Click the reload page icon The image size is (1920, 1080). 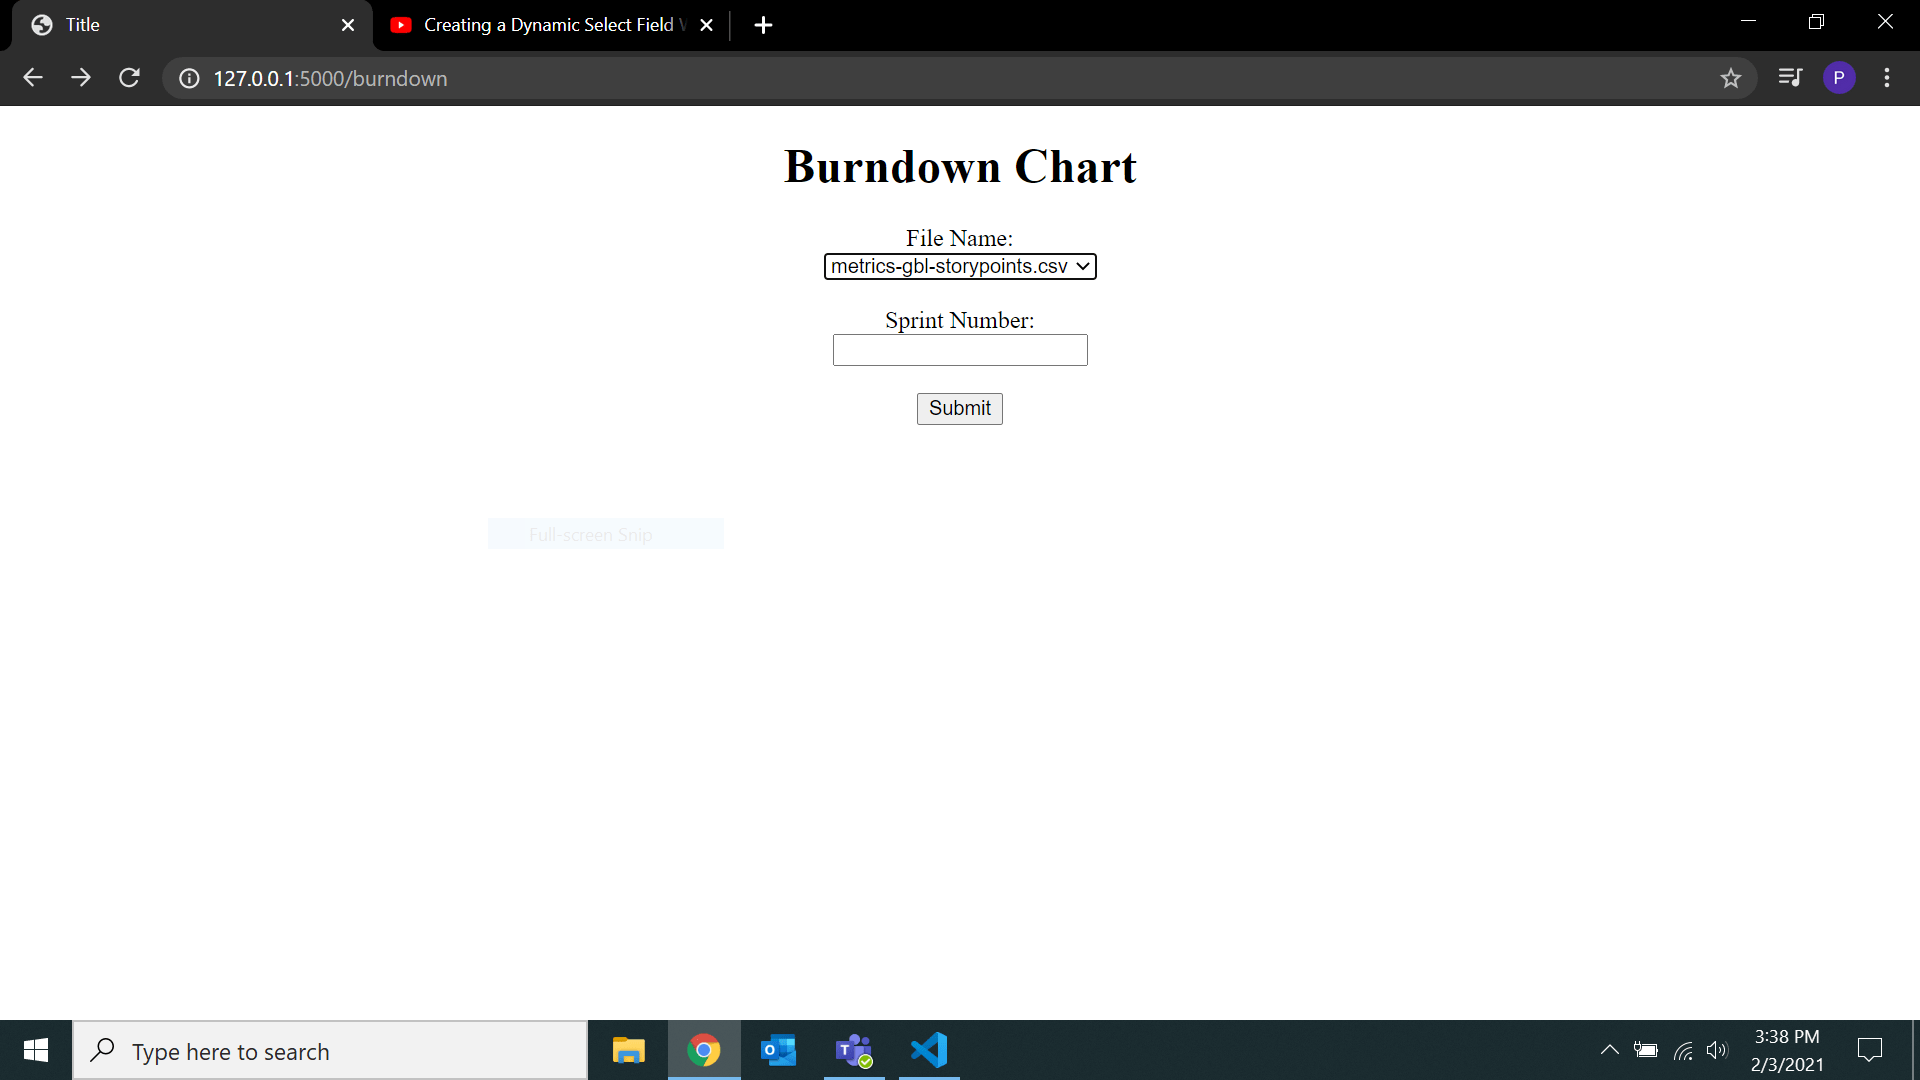pyautogui.click(x=129, y=77)
